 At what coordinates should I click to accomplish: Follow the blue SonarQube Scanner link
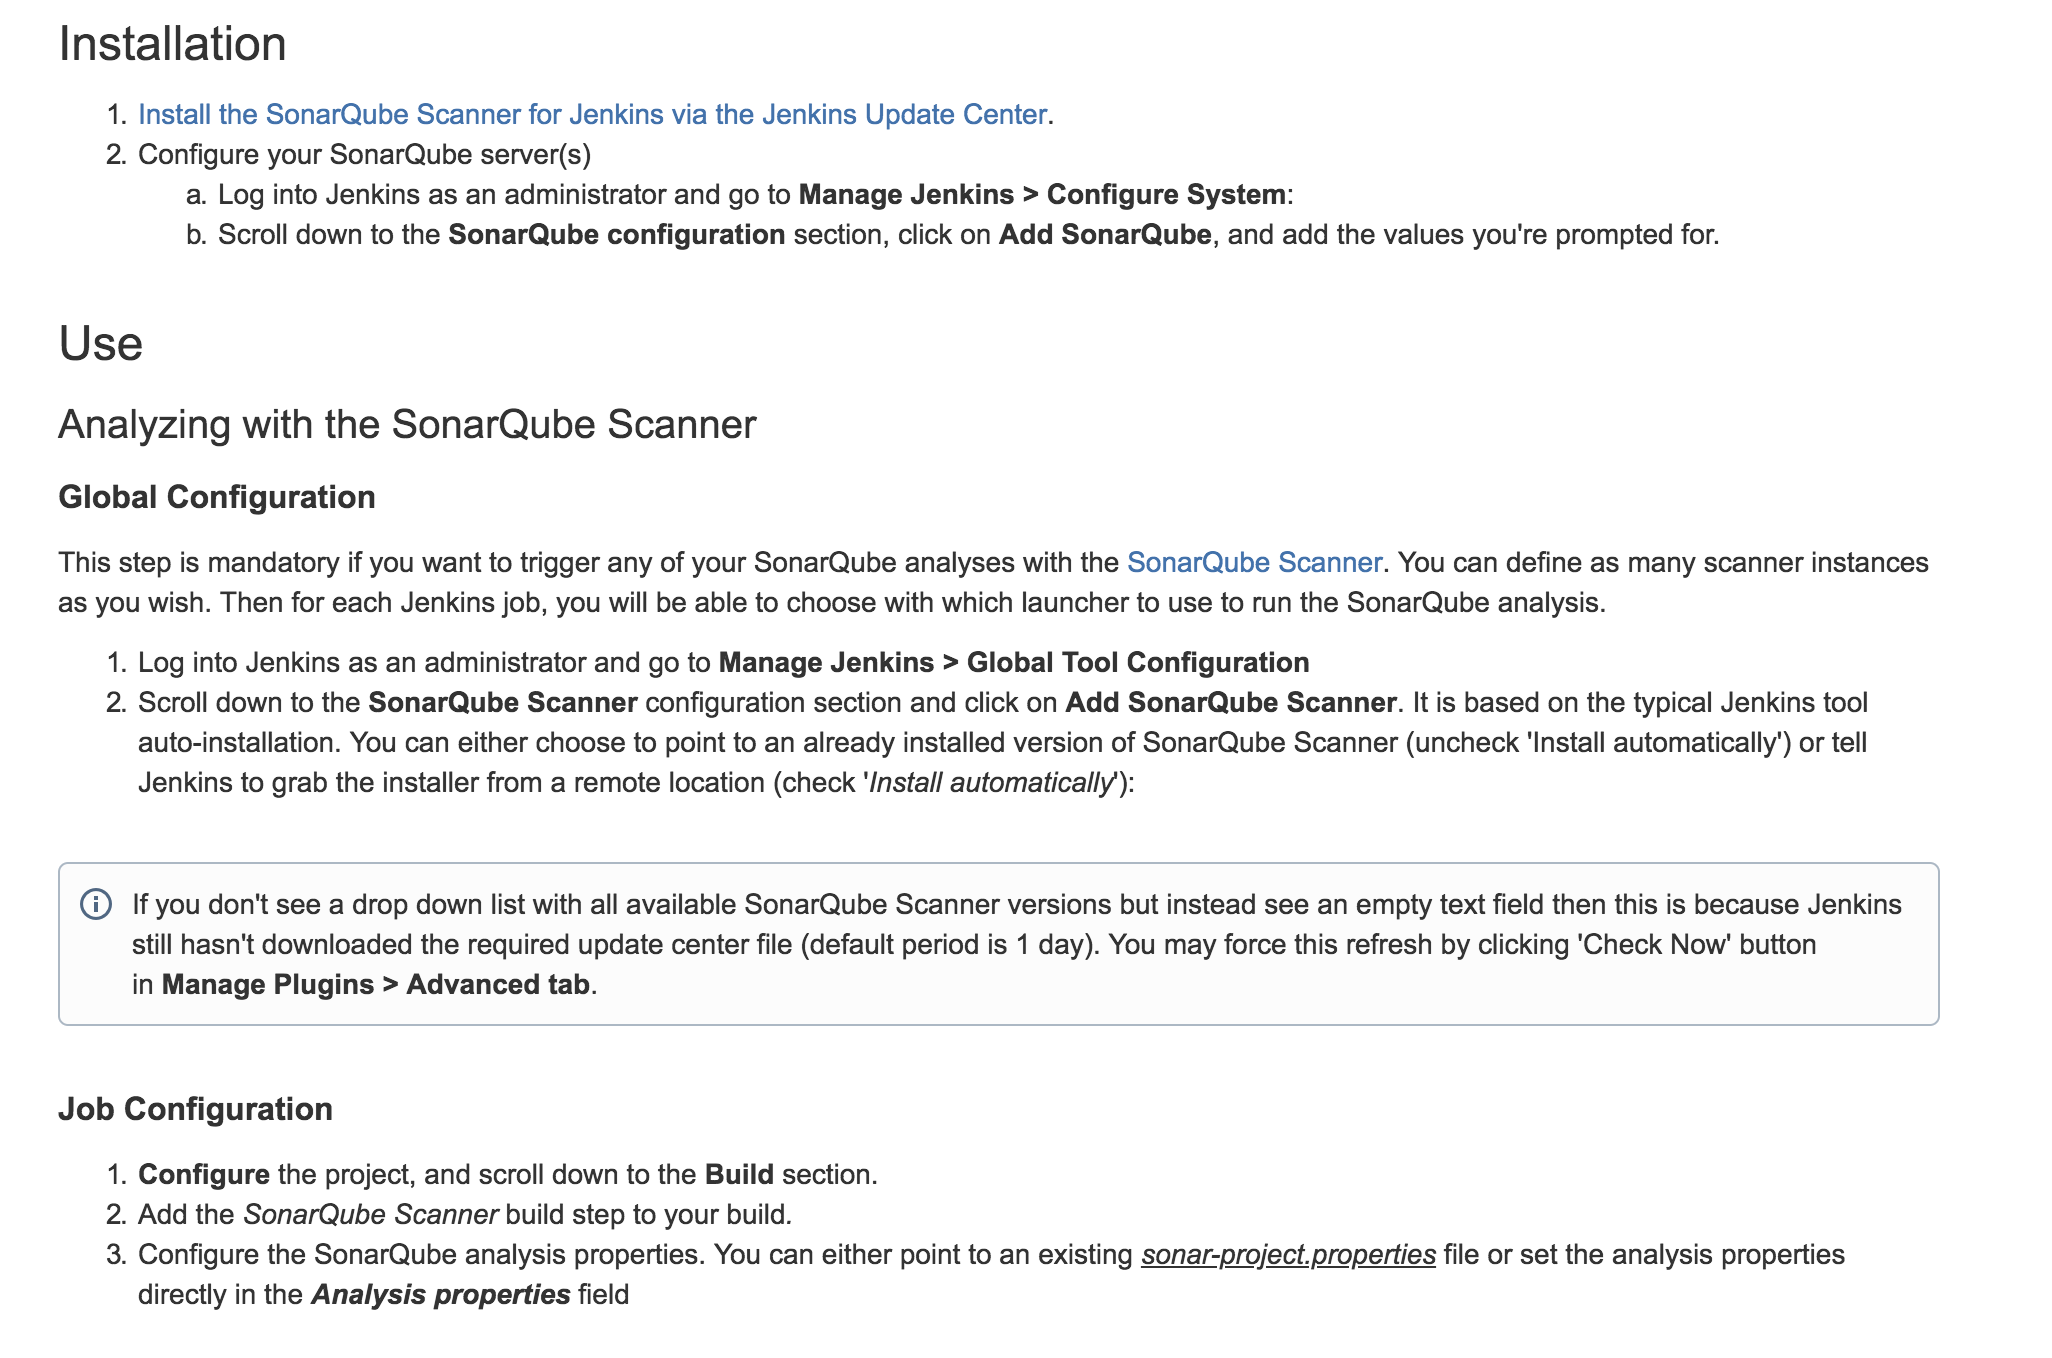1254,563
